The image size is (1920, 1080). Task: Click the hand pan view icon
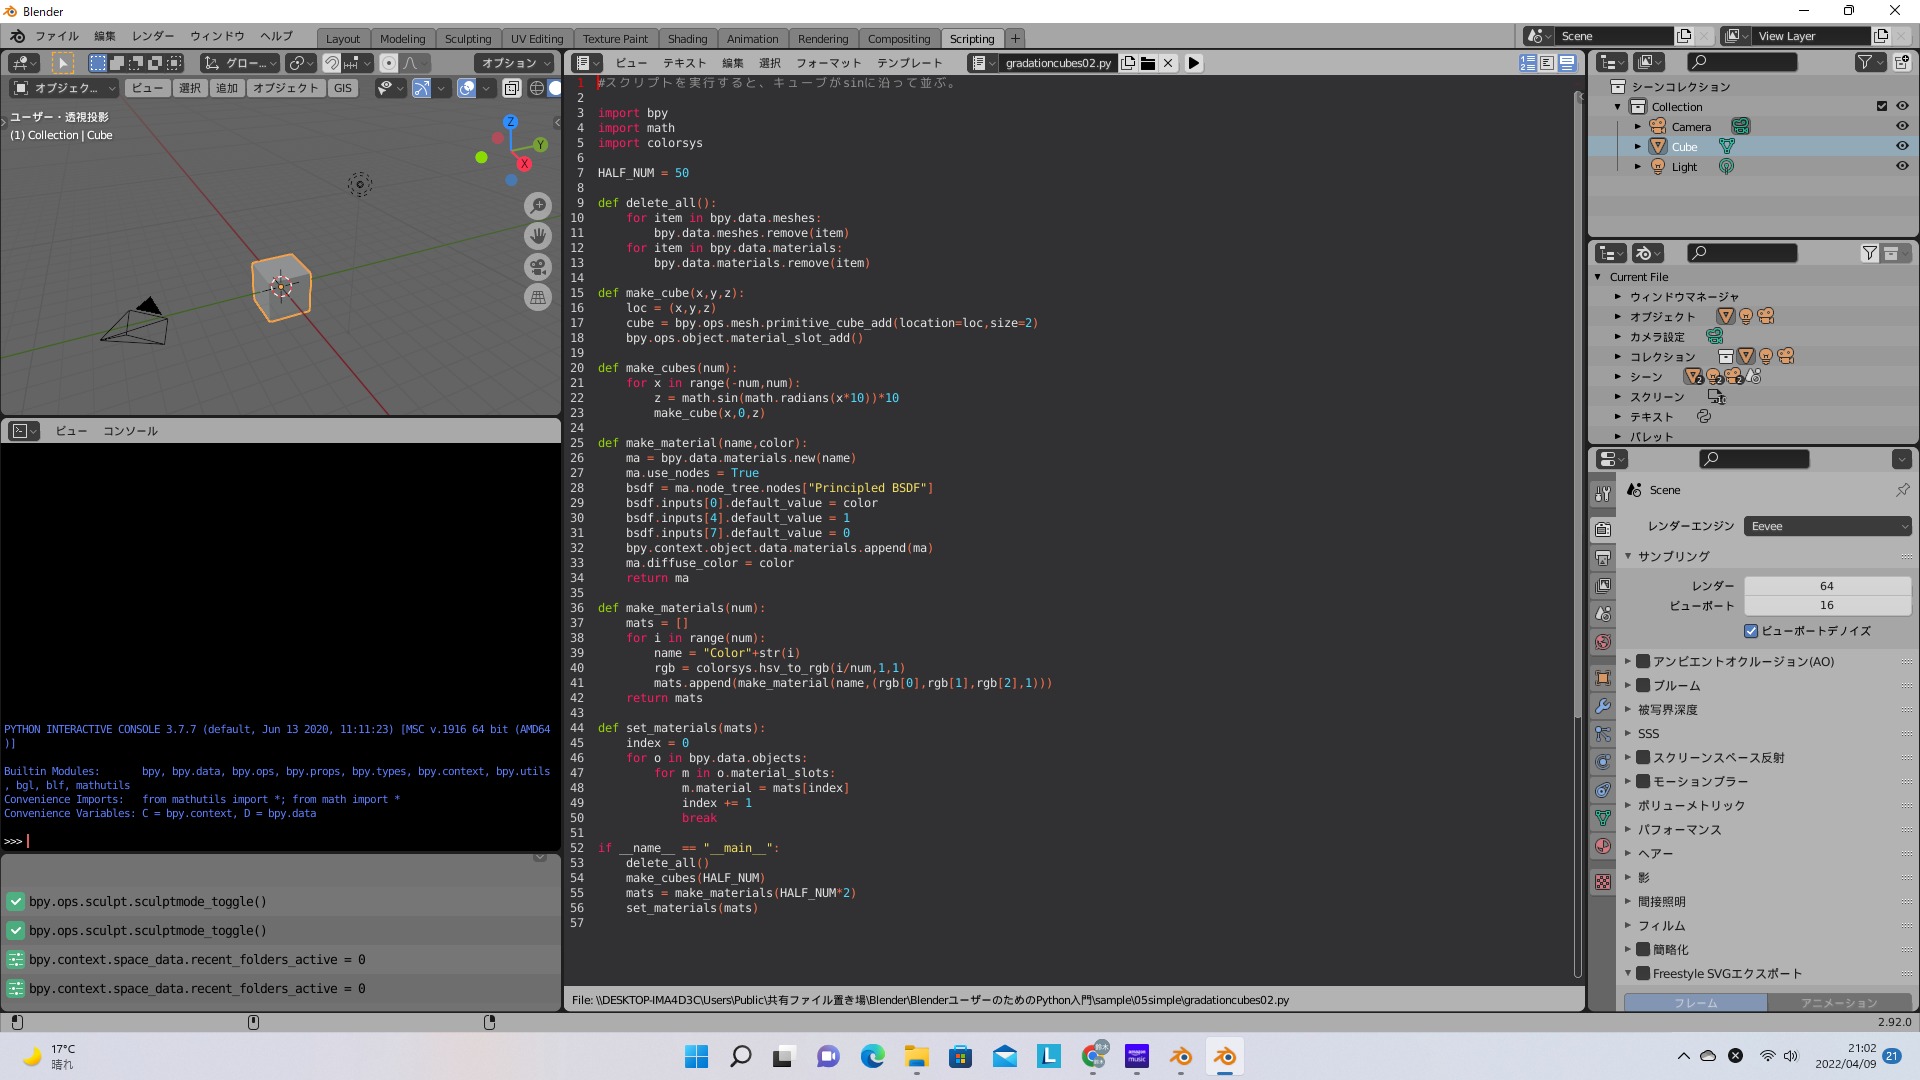[x=538, y=236]
